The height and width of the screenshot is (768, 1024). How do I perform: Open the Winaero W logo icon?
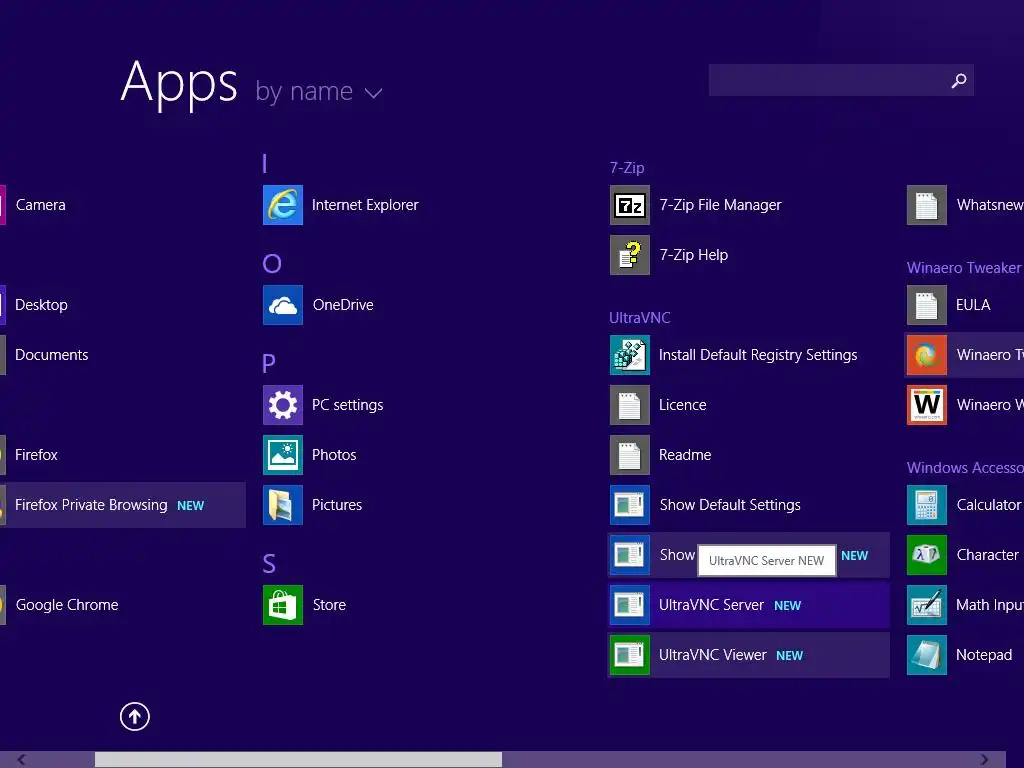[x=927, y=405]
